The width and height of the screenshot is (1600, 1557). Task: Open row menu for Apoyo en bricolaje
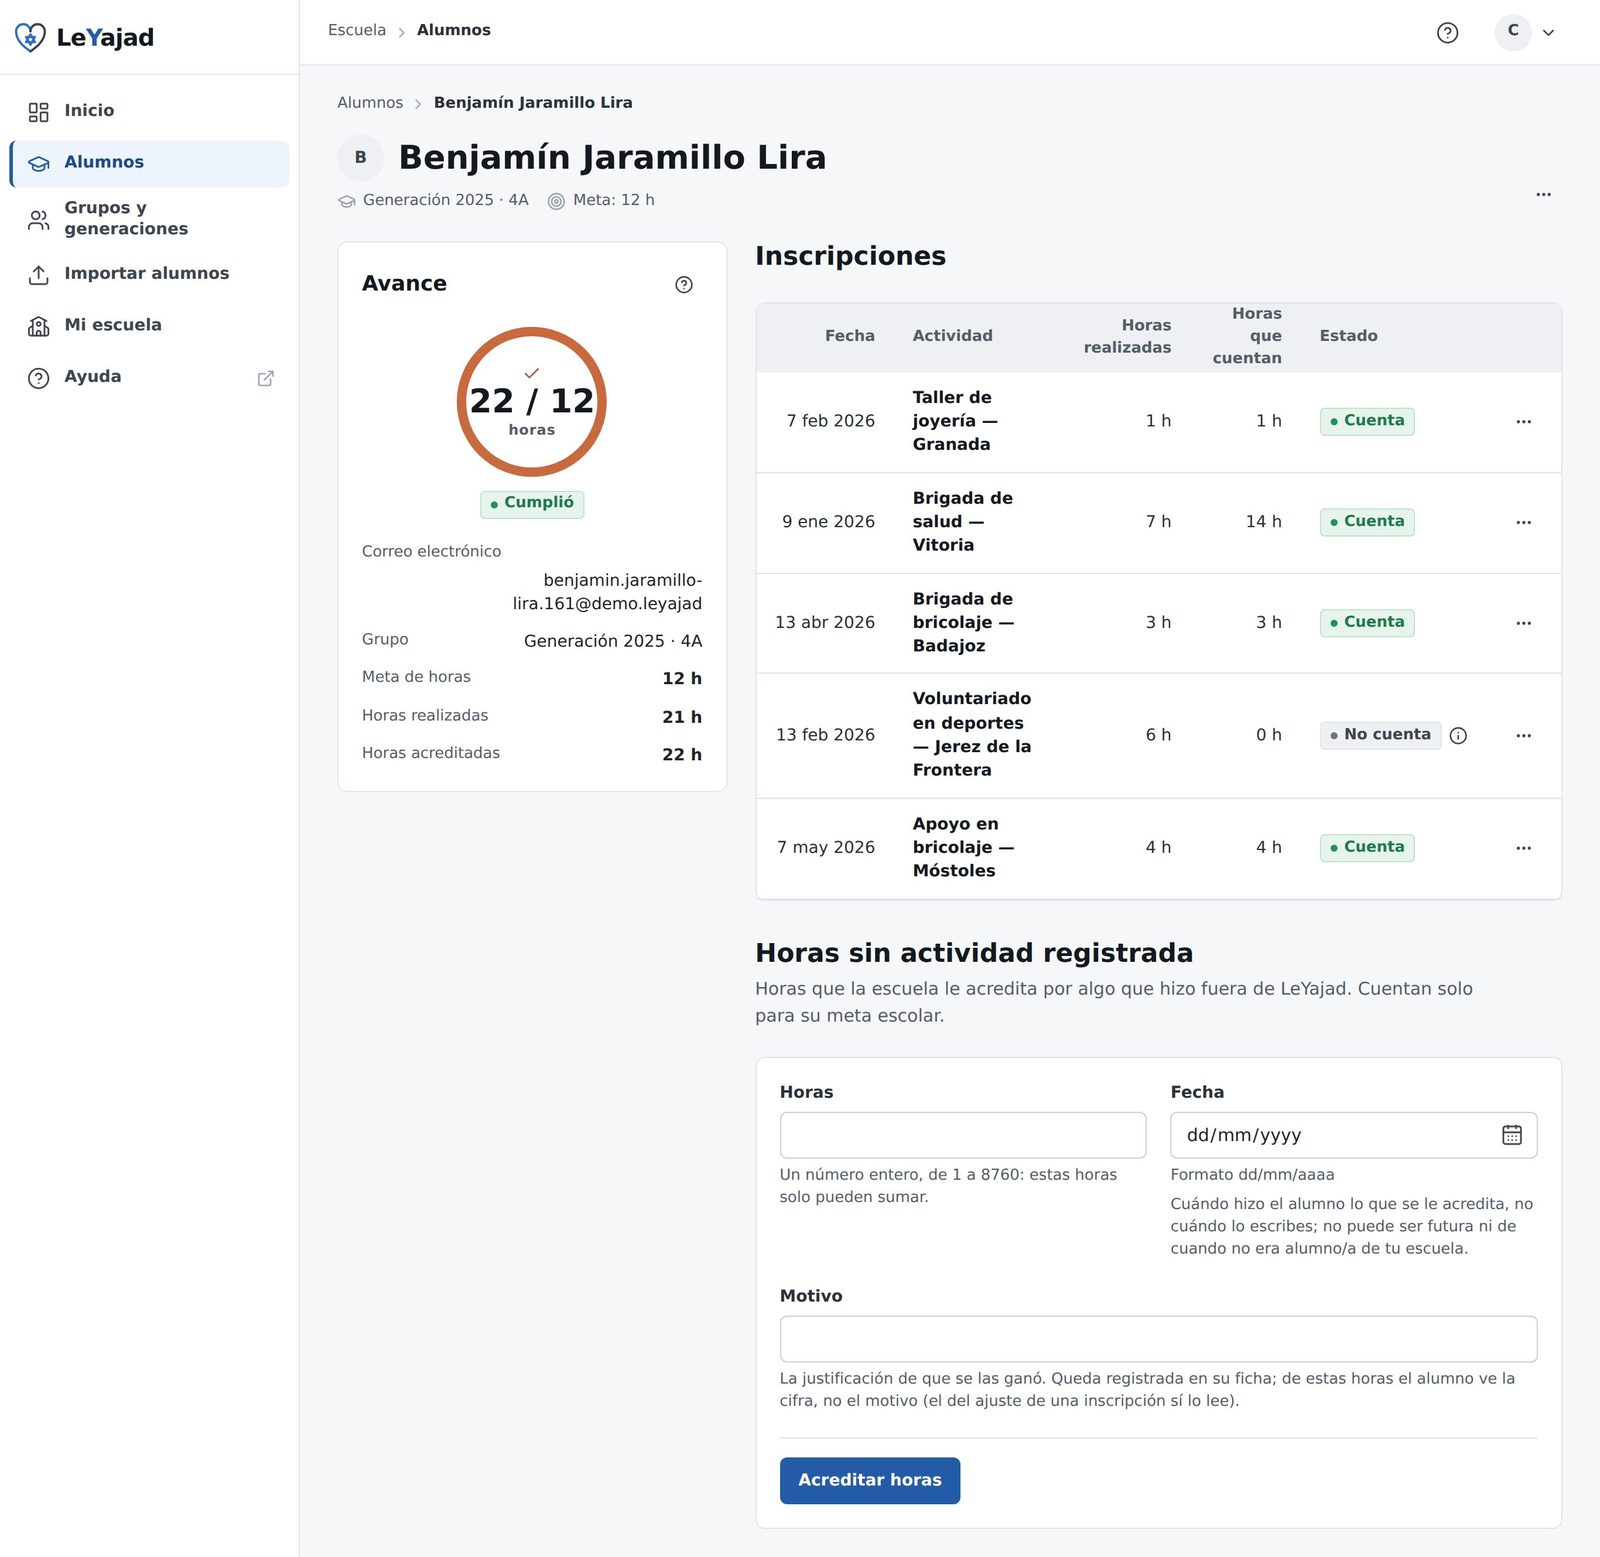point(1523,848)
